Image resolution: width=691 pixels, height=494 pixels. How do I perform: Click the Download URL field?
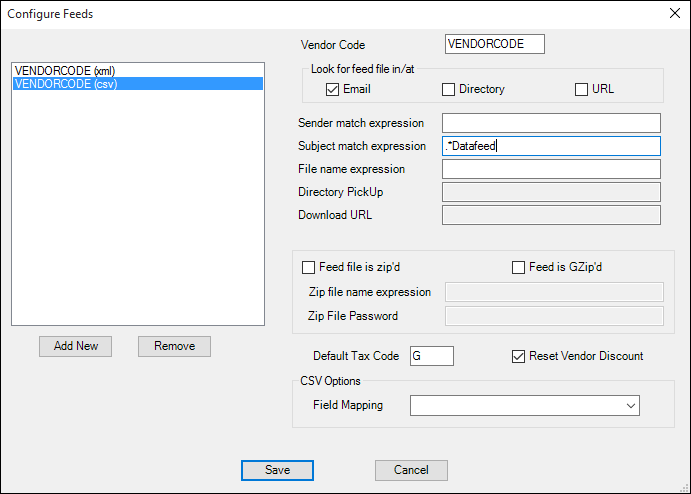[x=551, y=215]
